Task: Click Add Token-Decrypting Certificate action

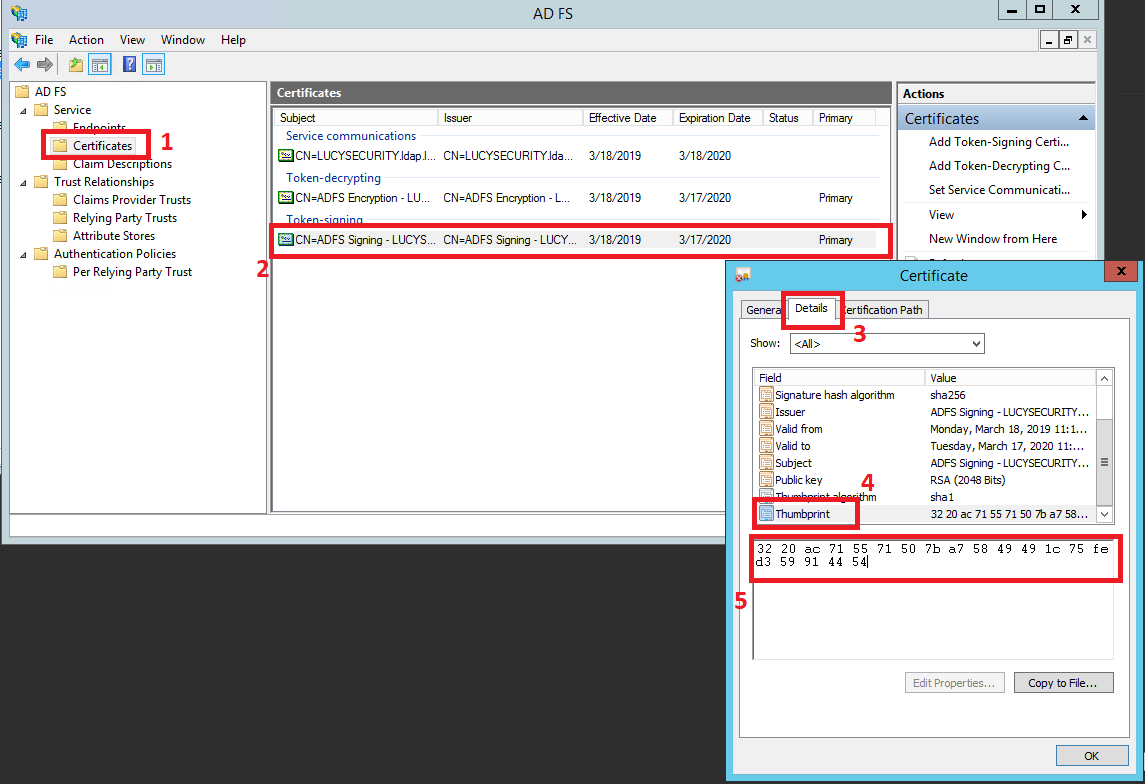Action: (x=999, y=166)
